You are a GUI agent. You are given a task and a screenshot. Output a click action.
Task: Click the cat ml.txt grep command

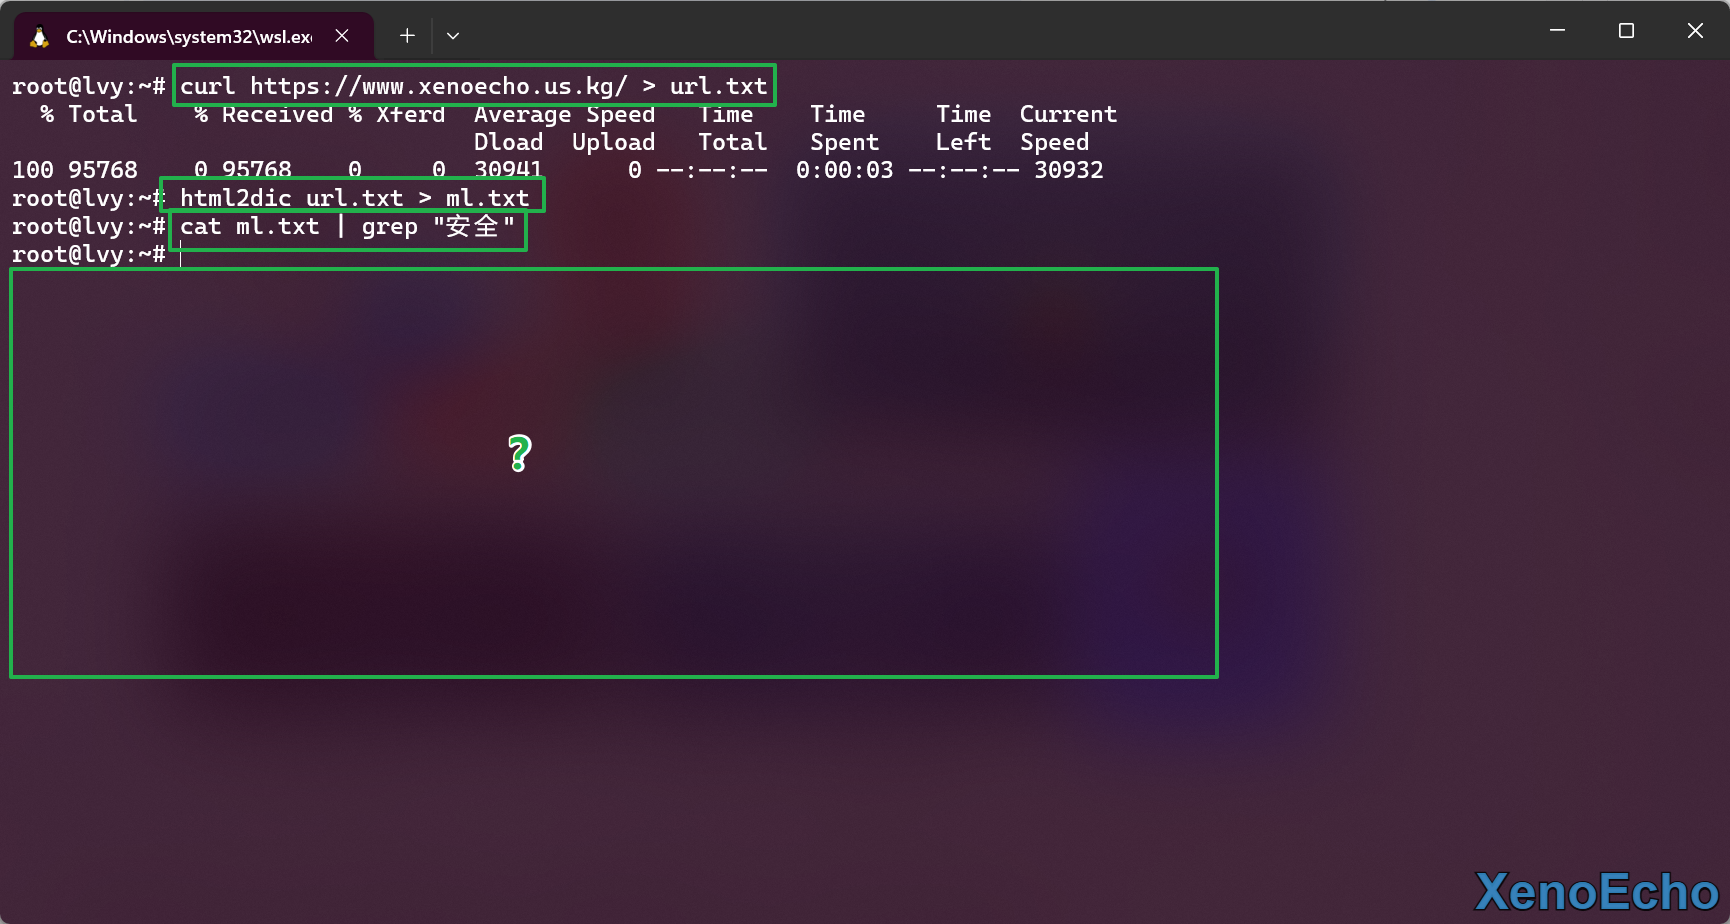tap(347, 227)
